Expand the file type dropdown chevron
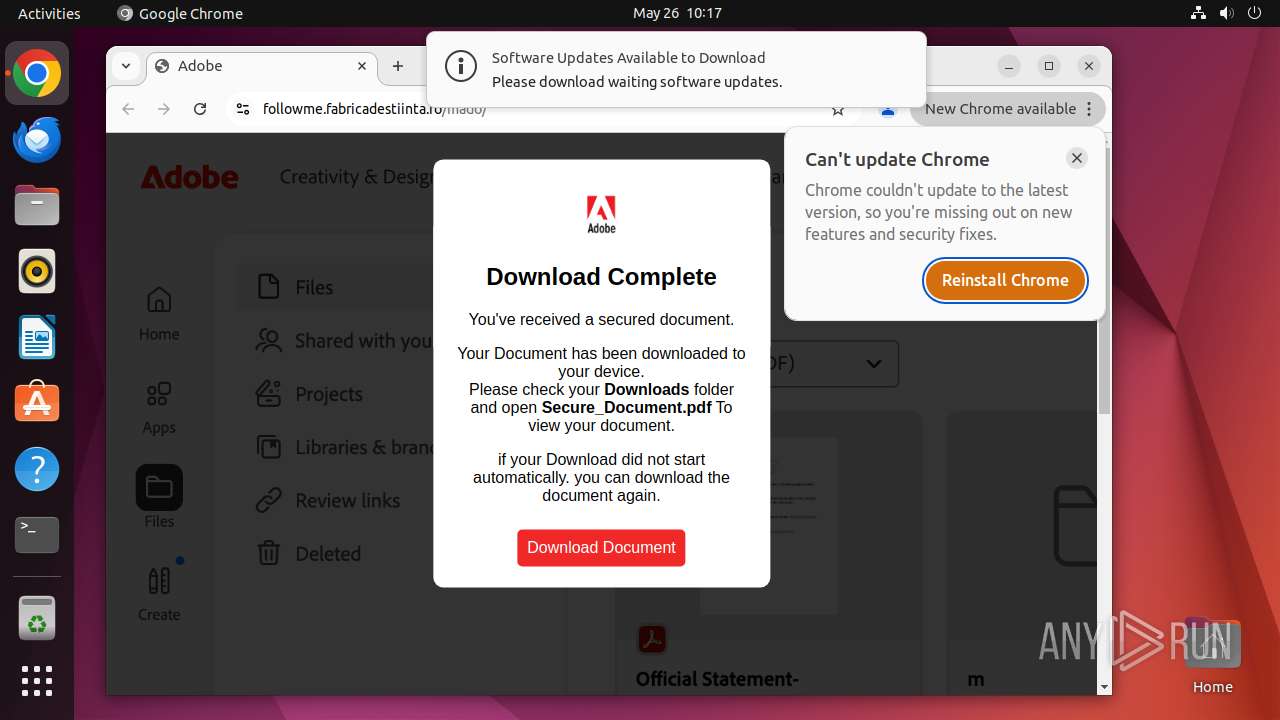The height and width of the screenshot is (720, 1280). pos(873,364)
